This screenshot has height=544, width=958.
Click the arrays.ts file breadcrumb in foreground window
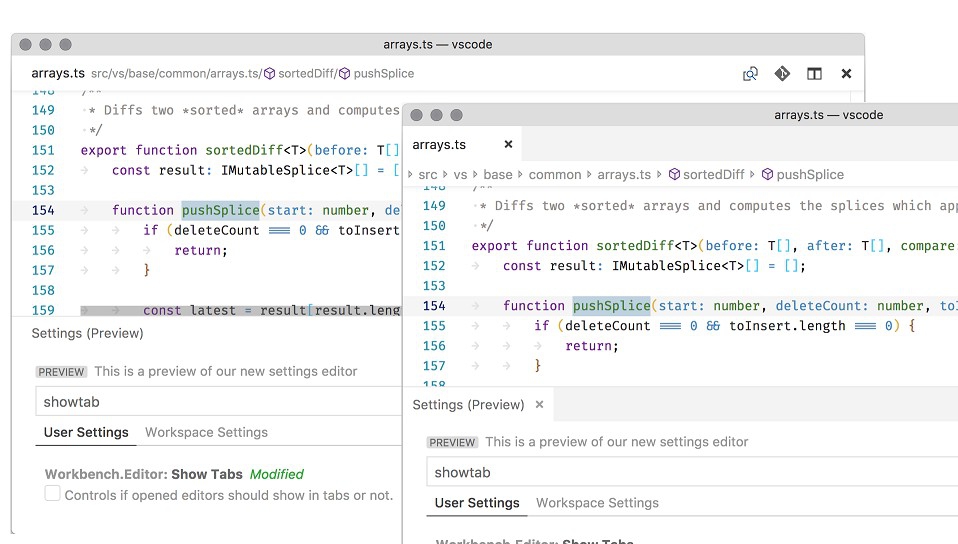[624, 174]
